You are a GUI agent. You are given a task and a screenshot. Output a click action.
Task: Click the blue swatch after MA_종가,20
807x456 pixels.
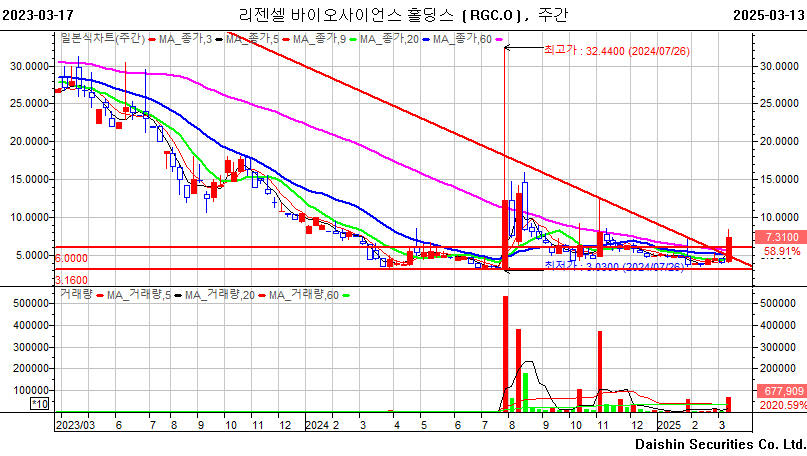[x=426, y=40]
